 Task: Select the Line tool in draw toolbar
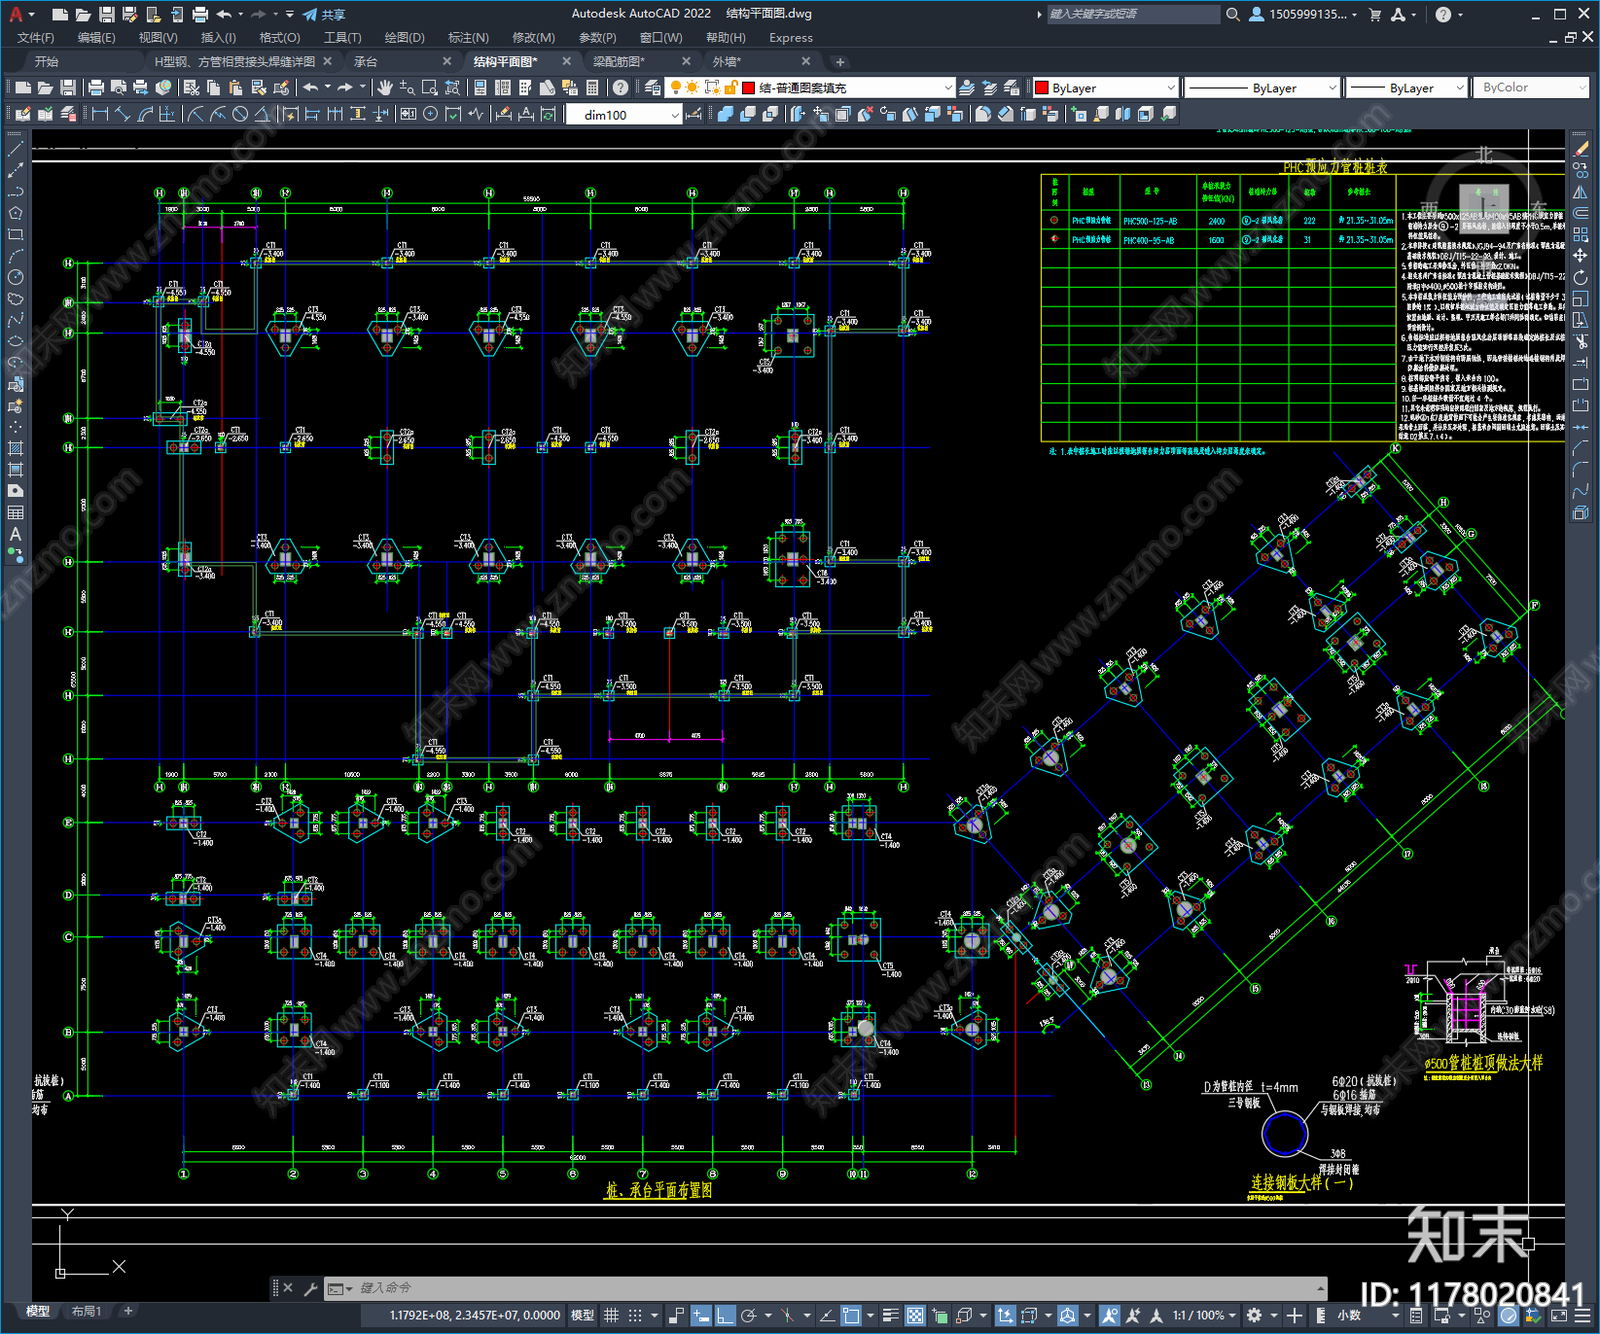15,149
